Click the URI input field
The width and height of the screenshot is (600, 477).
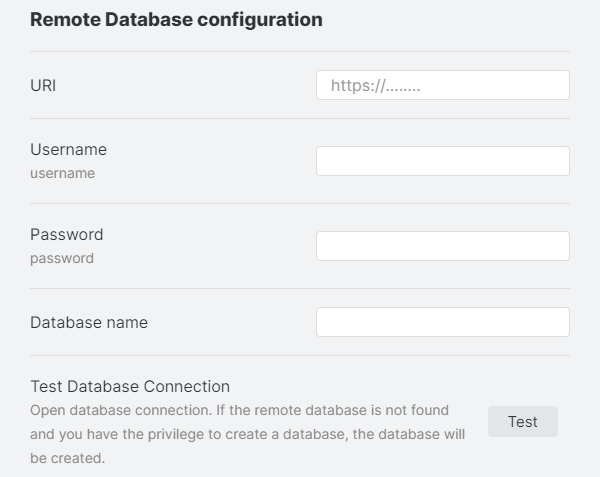click(x=442, y=86)
